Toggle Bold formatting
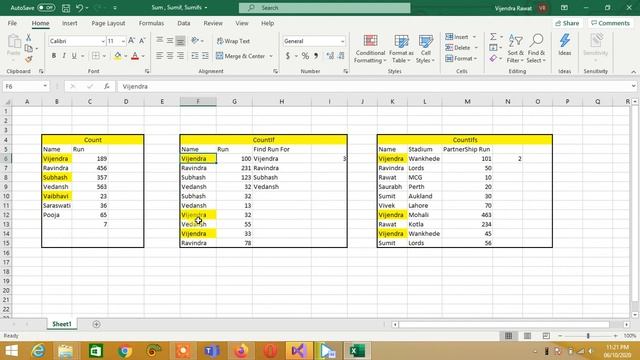Image resolution: width=640 pixels, height=360 pixels. (53, 56)
